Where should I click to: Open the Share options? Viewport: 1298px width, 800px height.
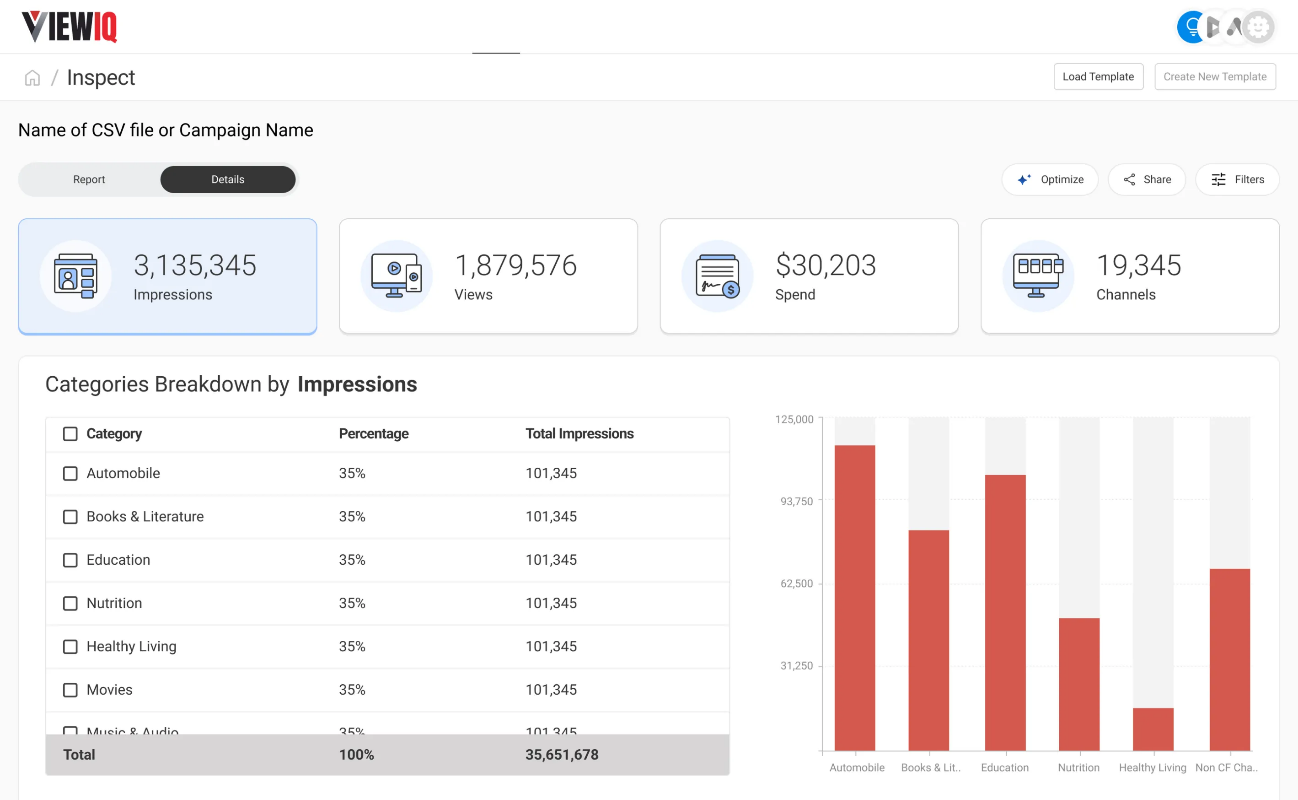coord(1146,180)
